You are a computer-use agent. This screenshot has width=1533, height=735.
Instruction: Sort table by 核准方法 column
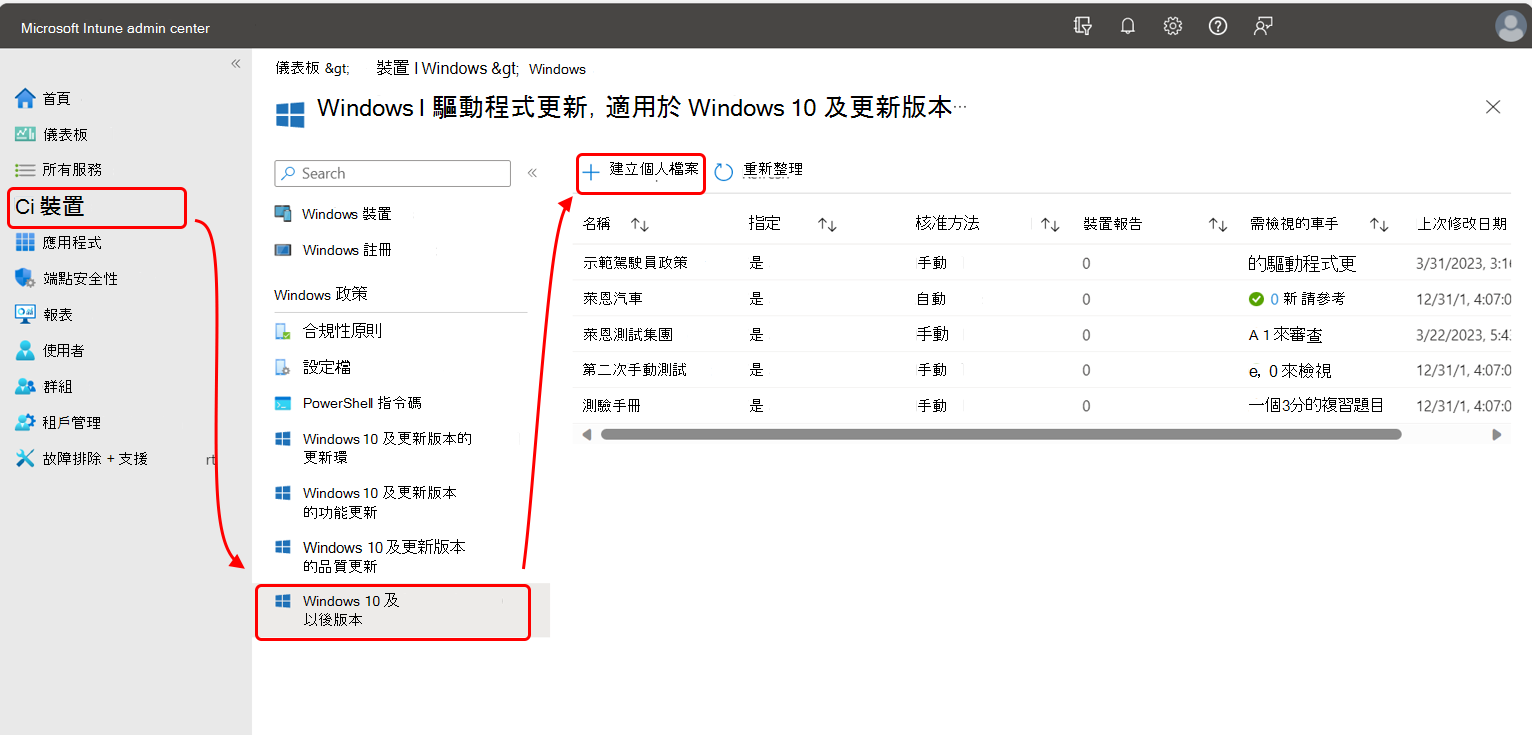point(1050,225)
